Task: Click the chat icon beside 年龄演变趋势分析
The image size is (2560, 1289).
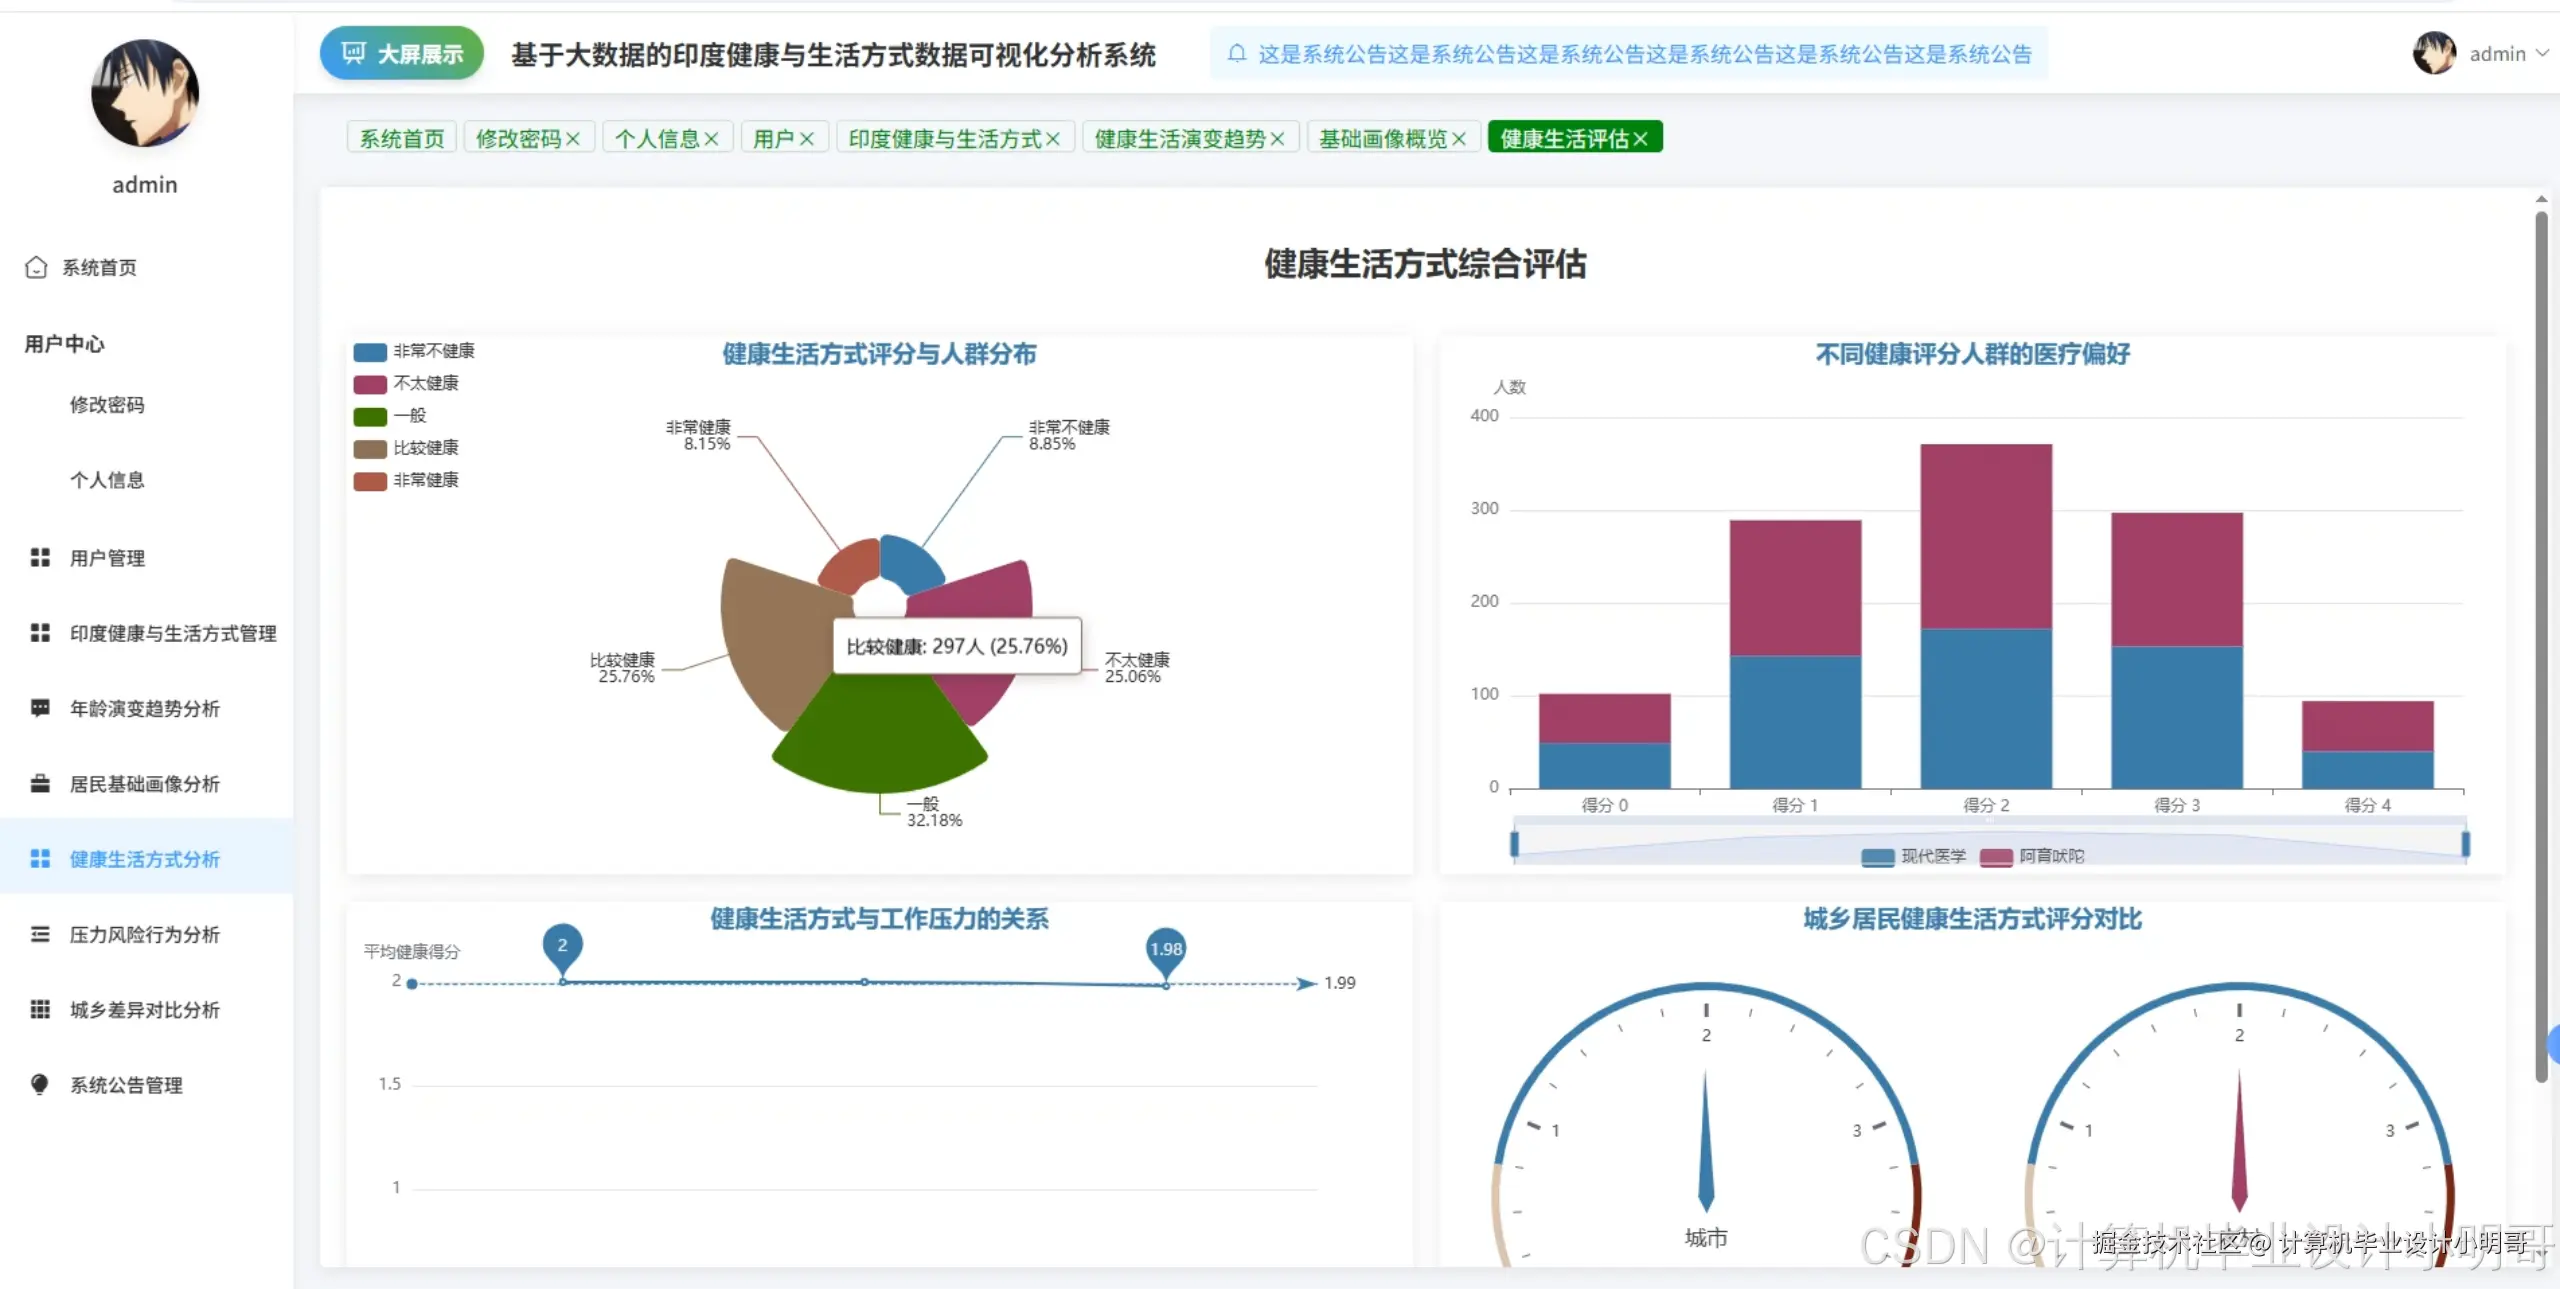Action: coord(40,708)
